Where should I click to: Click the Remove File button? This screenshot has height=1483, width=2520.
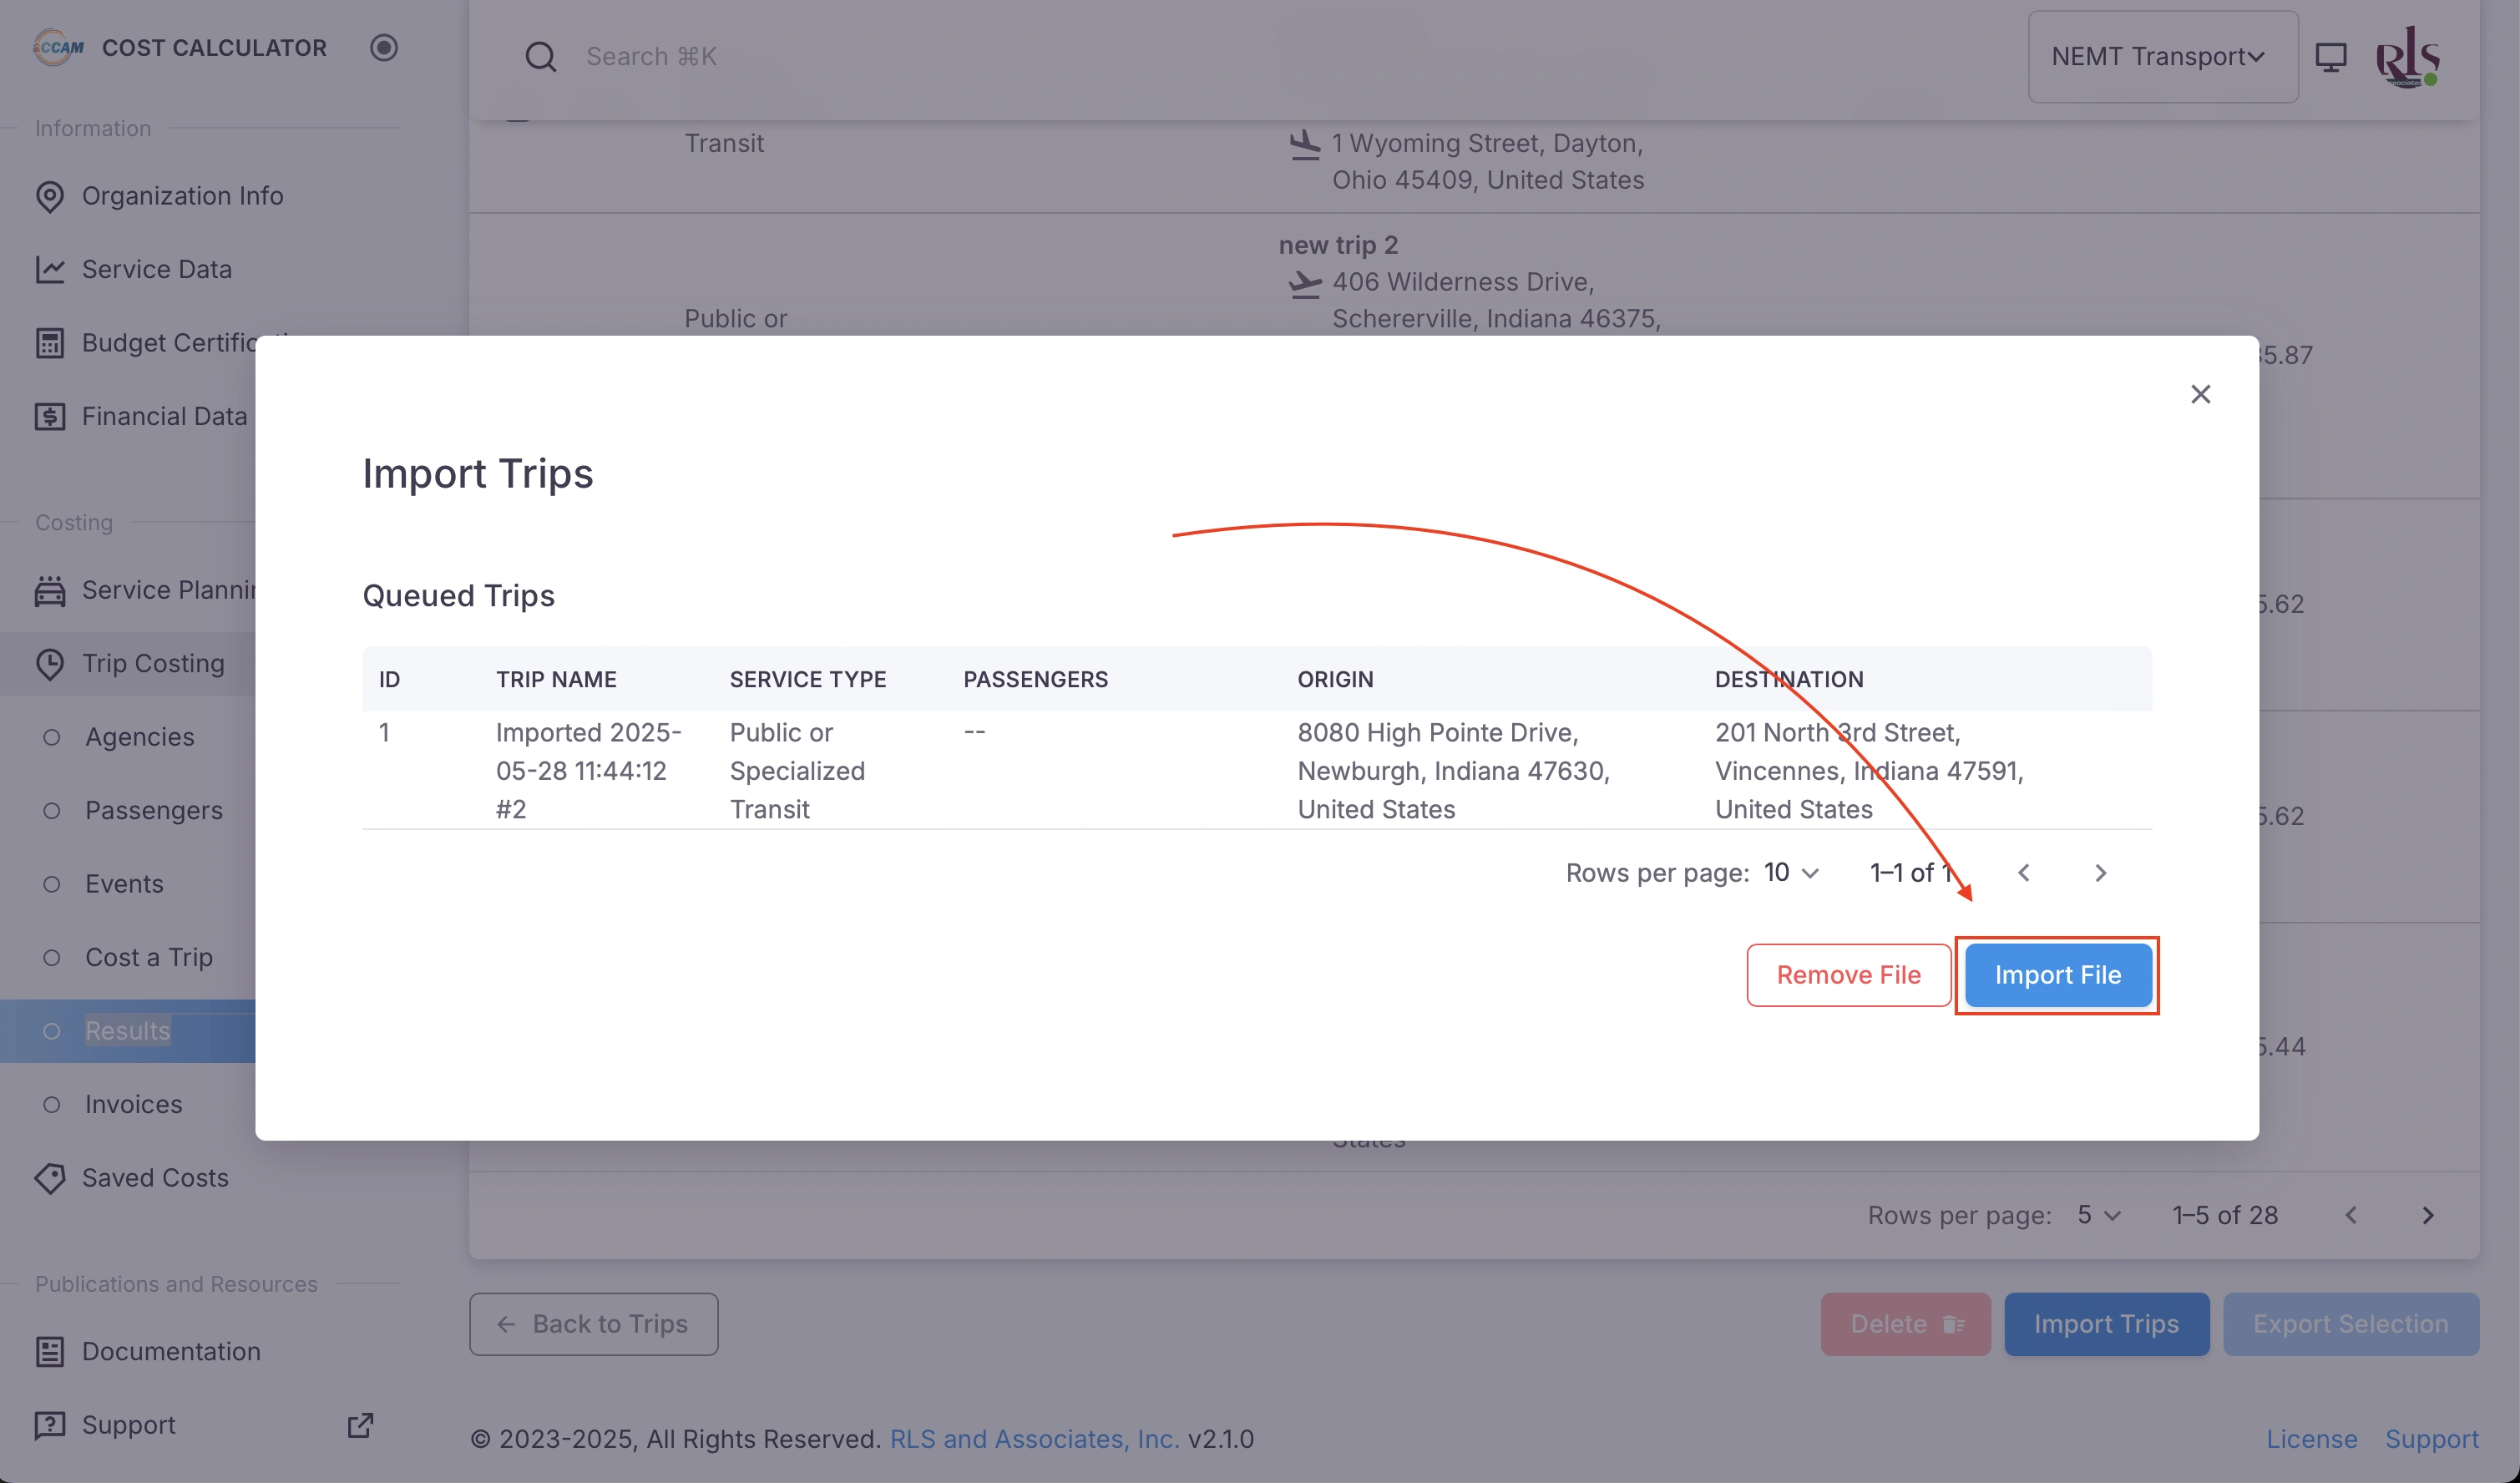1848,975
